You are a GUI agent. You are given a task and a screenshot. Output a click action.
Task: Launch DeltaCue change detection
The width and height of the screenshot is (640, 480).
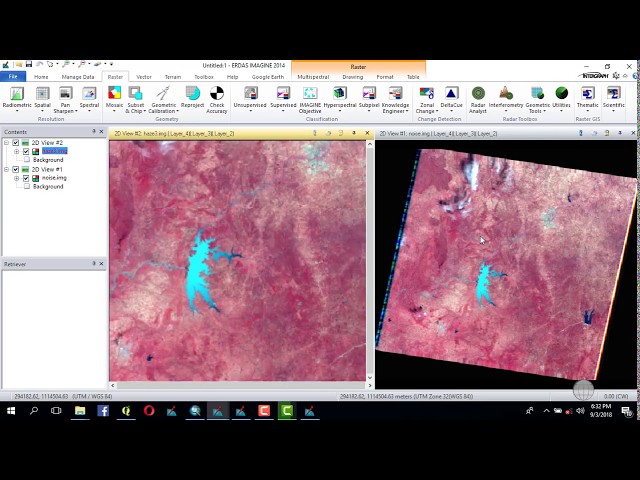tap(451, 93)
